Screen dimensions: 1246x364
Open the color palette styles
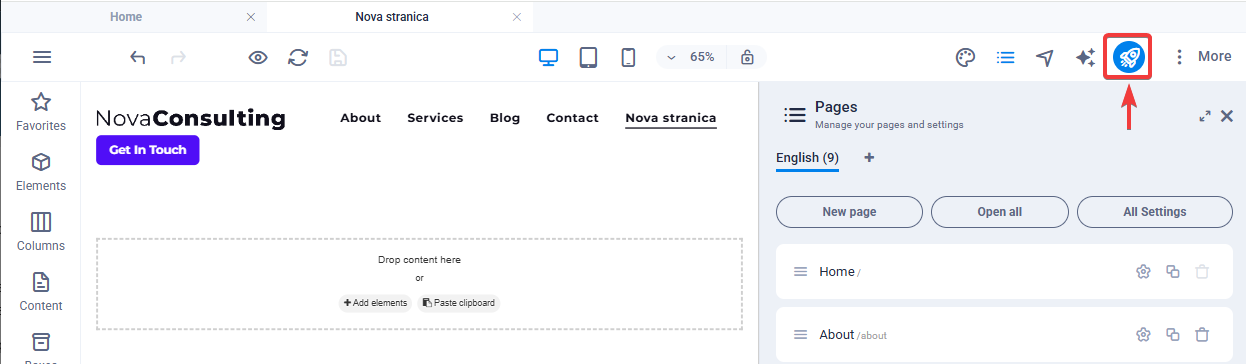pos(965,57)
